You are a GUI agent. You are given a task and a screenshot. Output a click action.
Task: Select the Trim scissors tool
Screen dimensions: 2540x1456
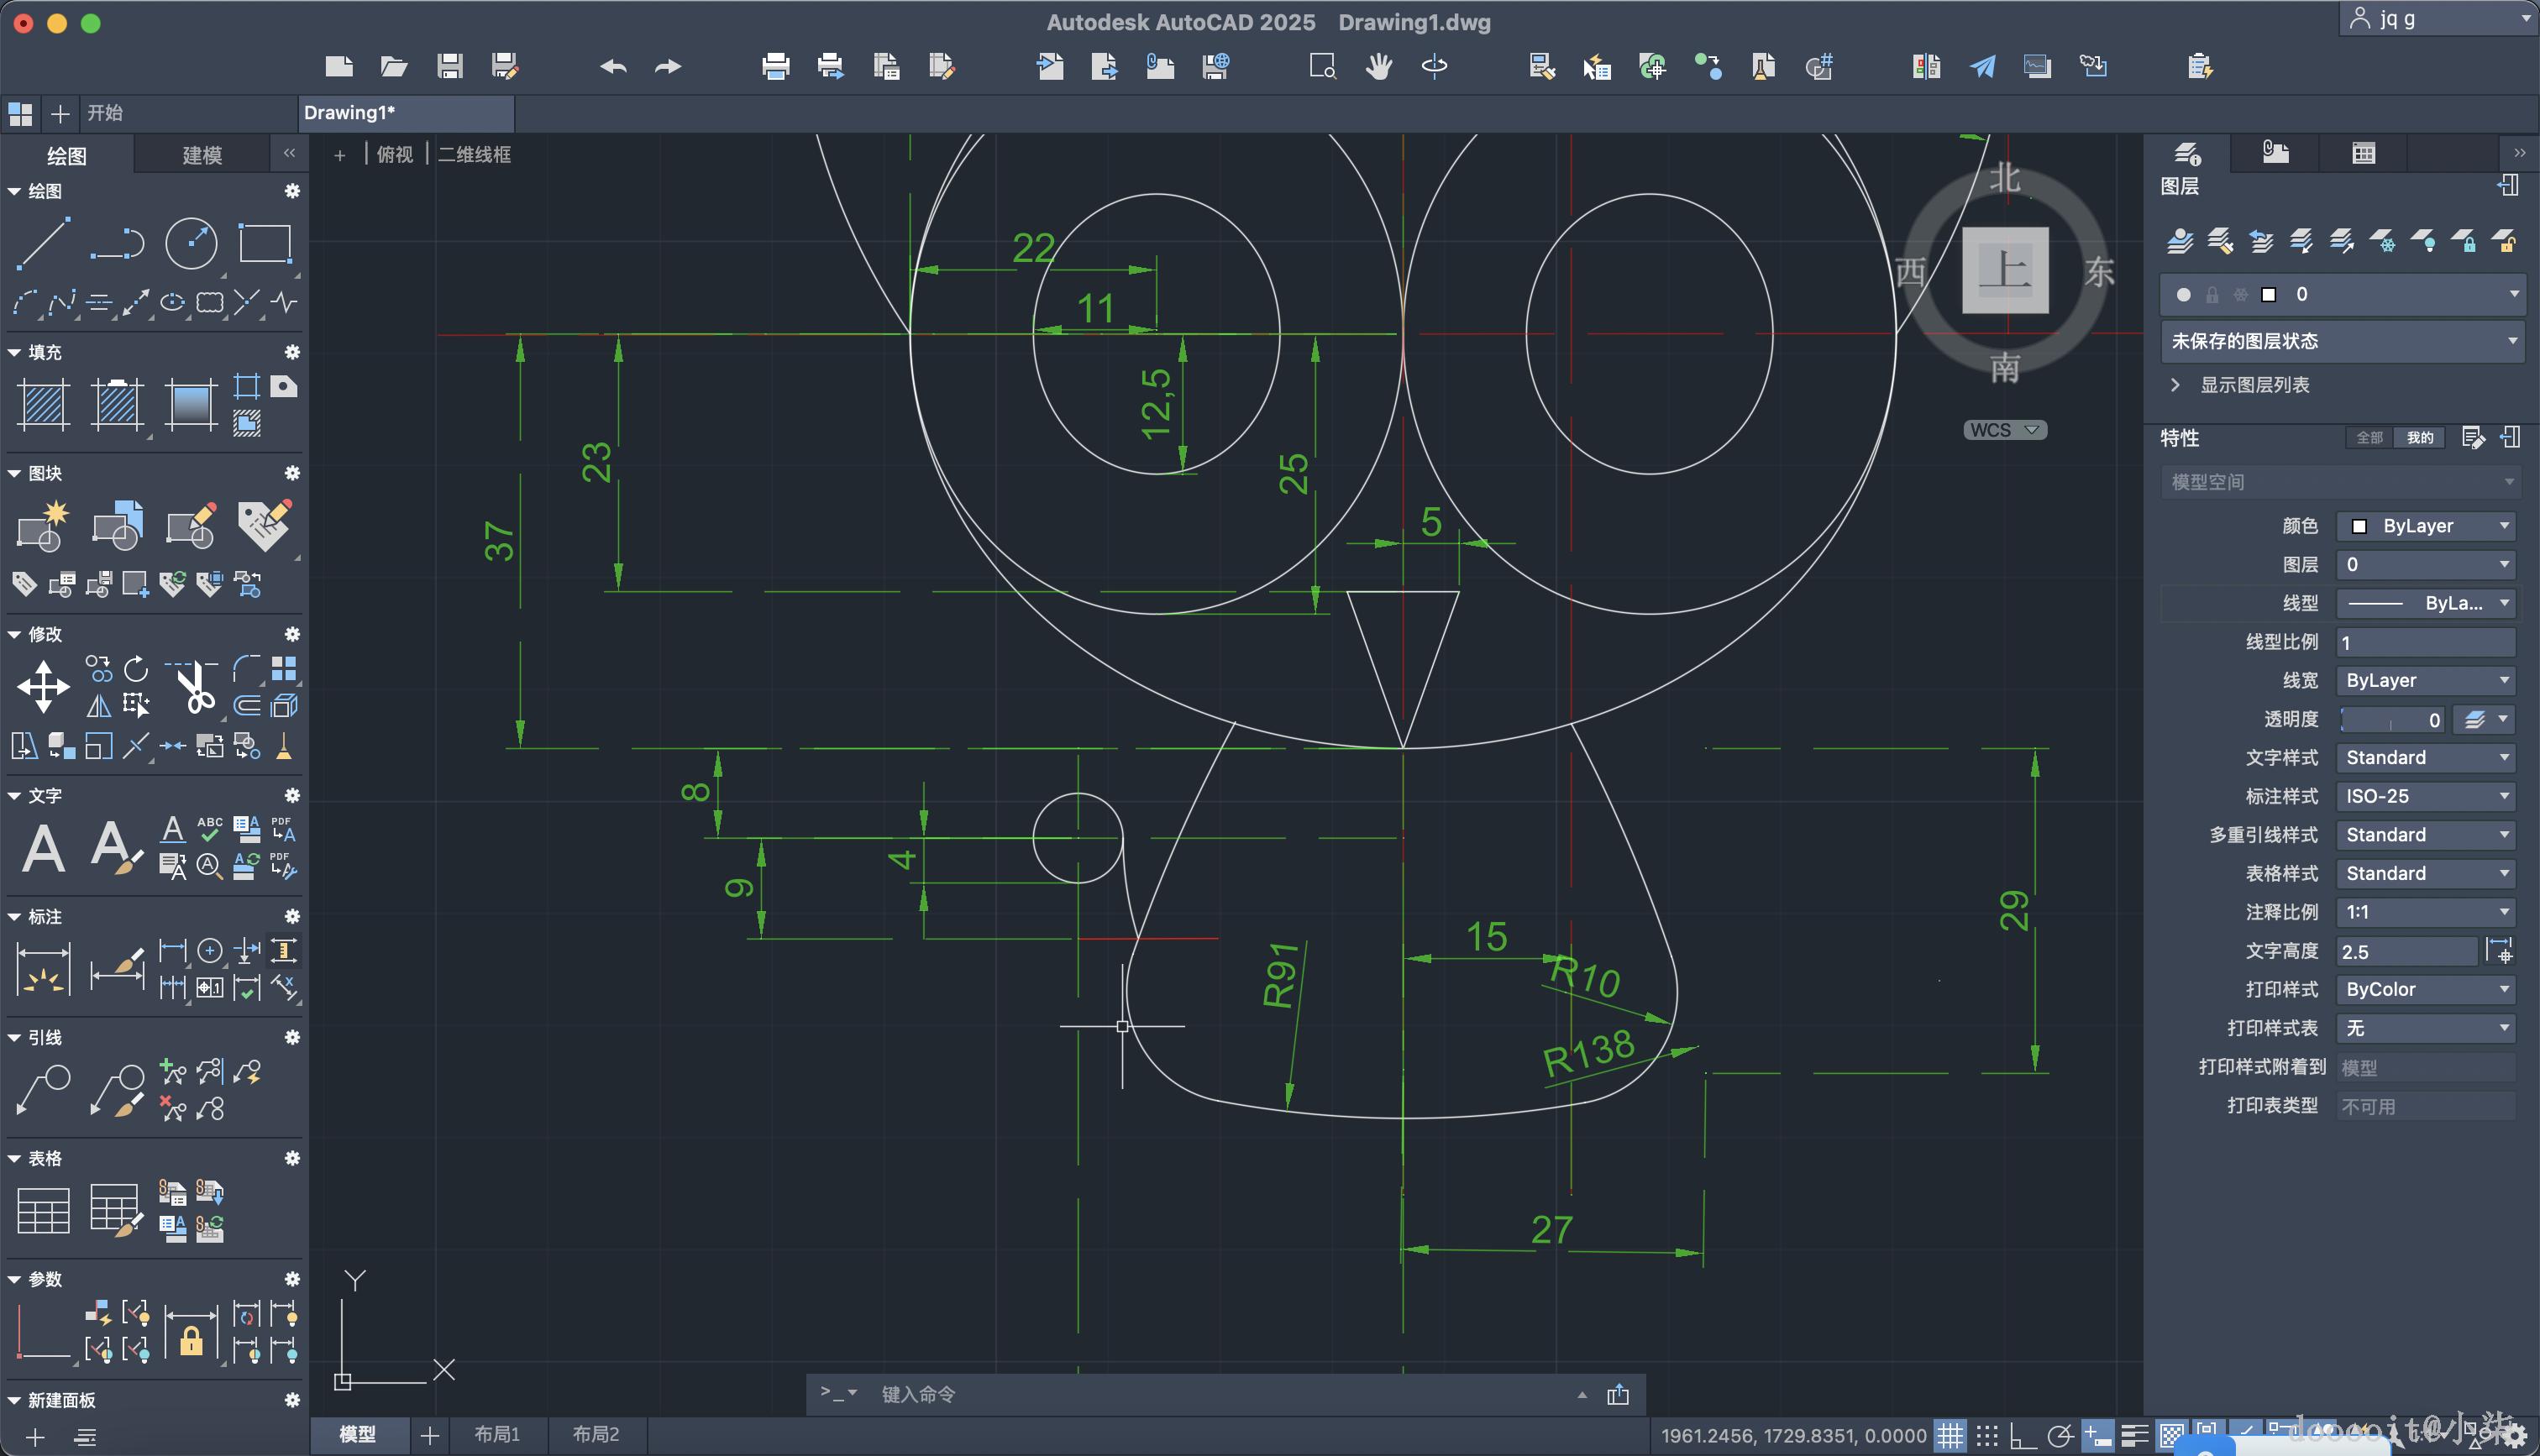point(196,687)
